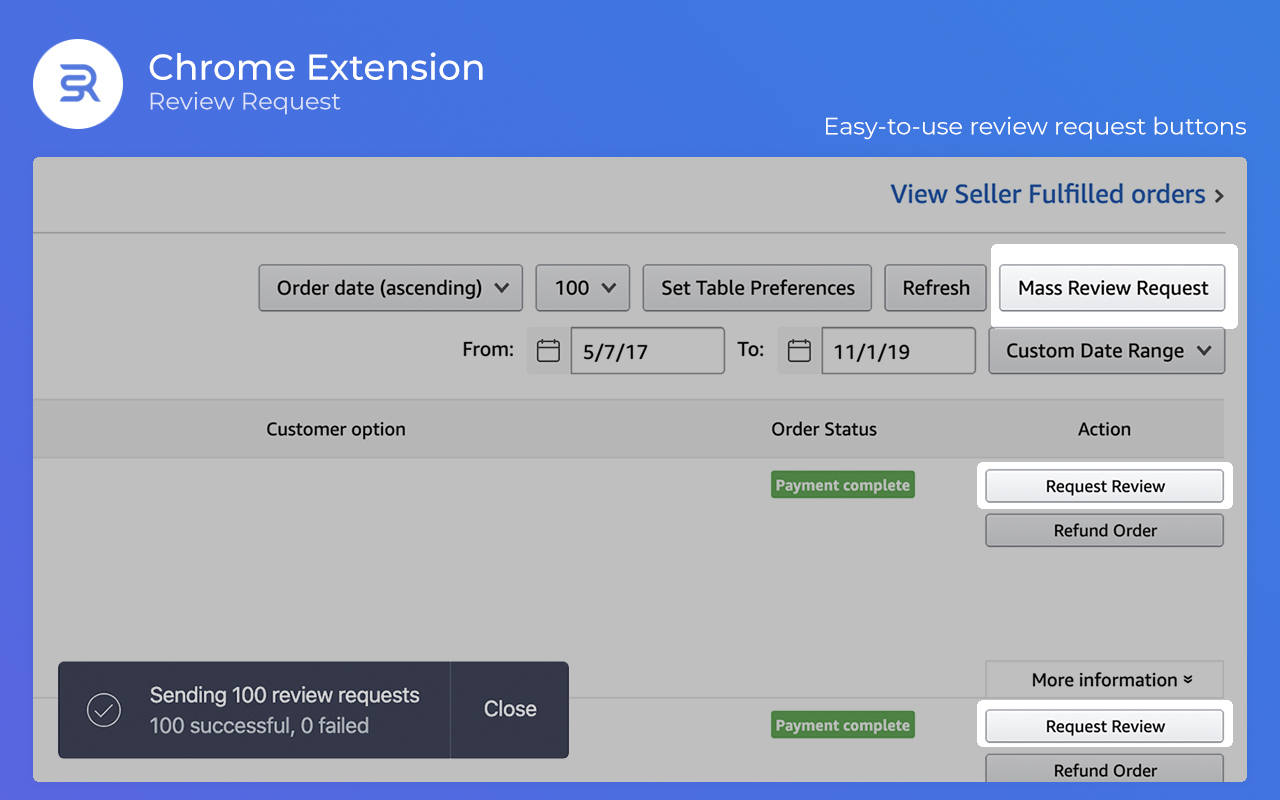Dismiss the review requests toast with Close
Viewport: 1280px width, 800px height.
(x=510, y=709)
